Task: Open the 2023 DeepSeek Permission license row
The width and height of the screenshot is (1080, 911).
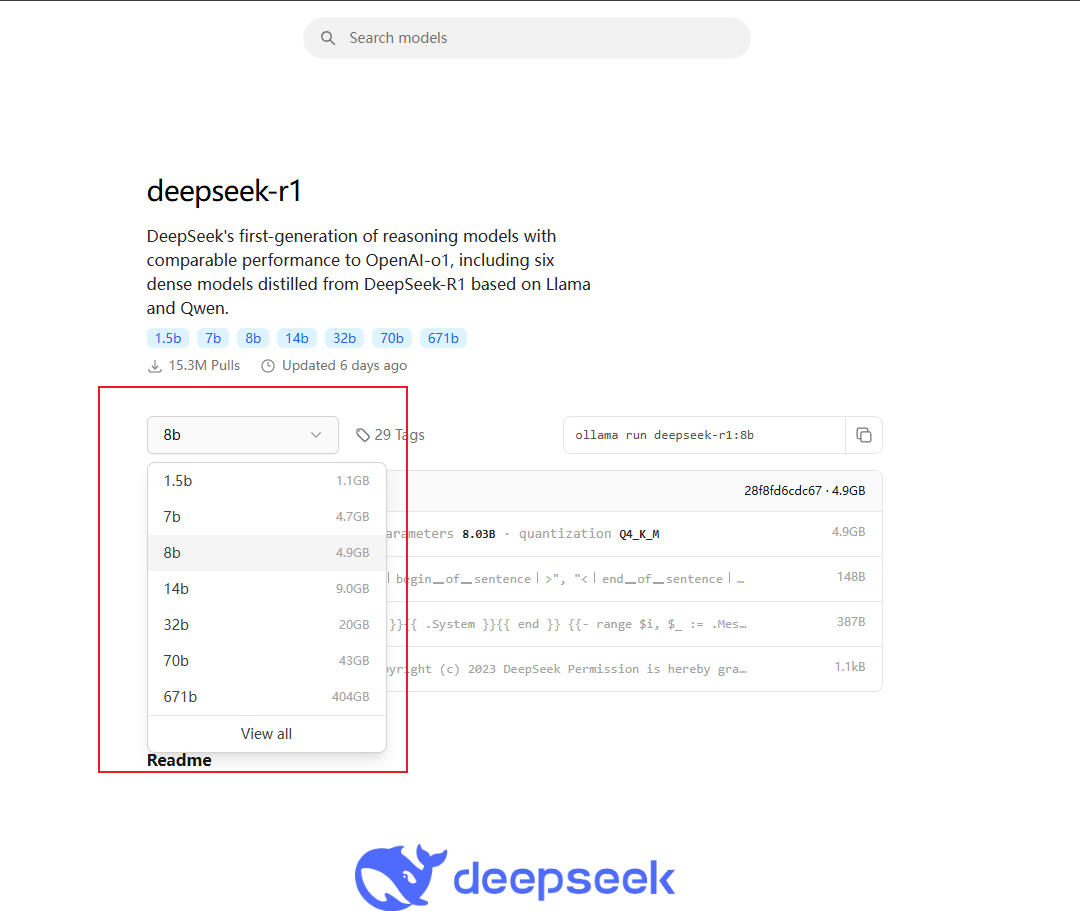Action: (634, 669)
